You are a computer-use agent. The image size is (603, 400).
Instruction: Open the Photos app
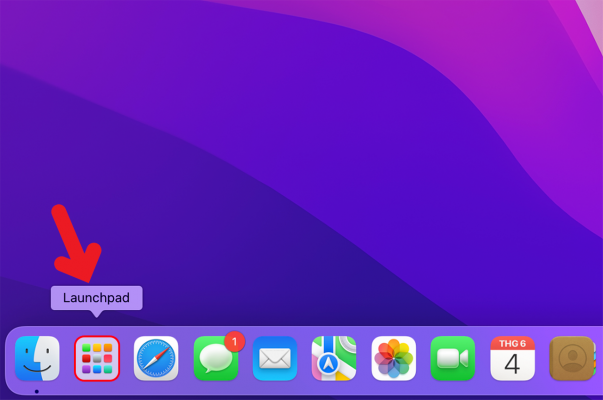pos(393,358)
